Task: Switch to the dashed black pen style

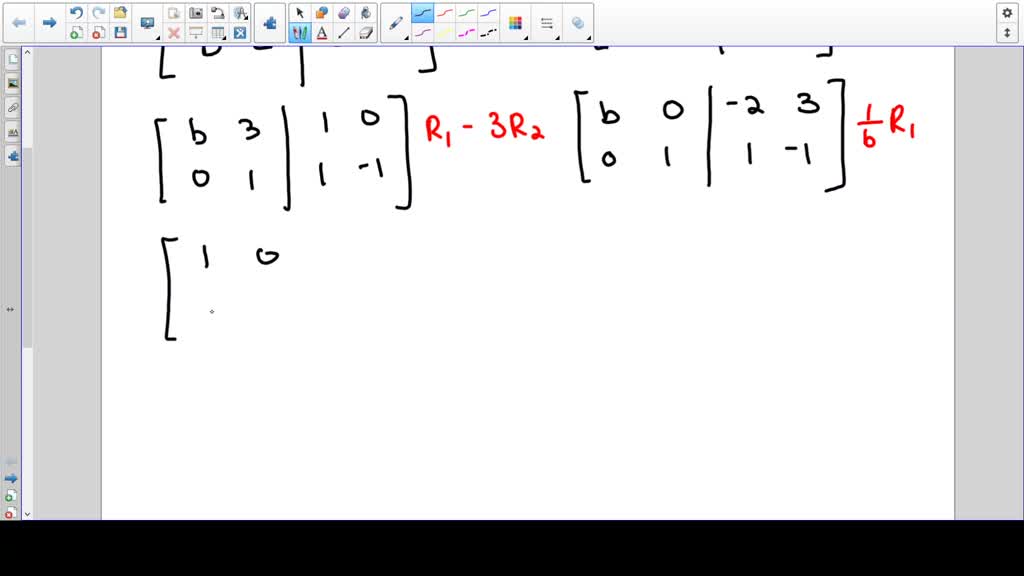Action: (x=487, y=31)
